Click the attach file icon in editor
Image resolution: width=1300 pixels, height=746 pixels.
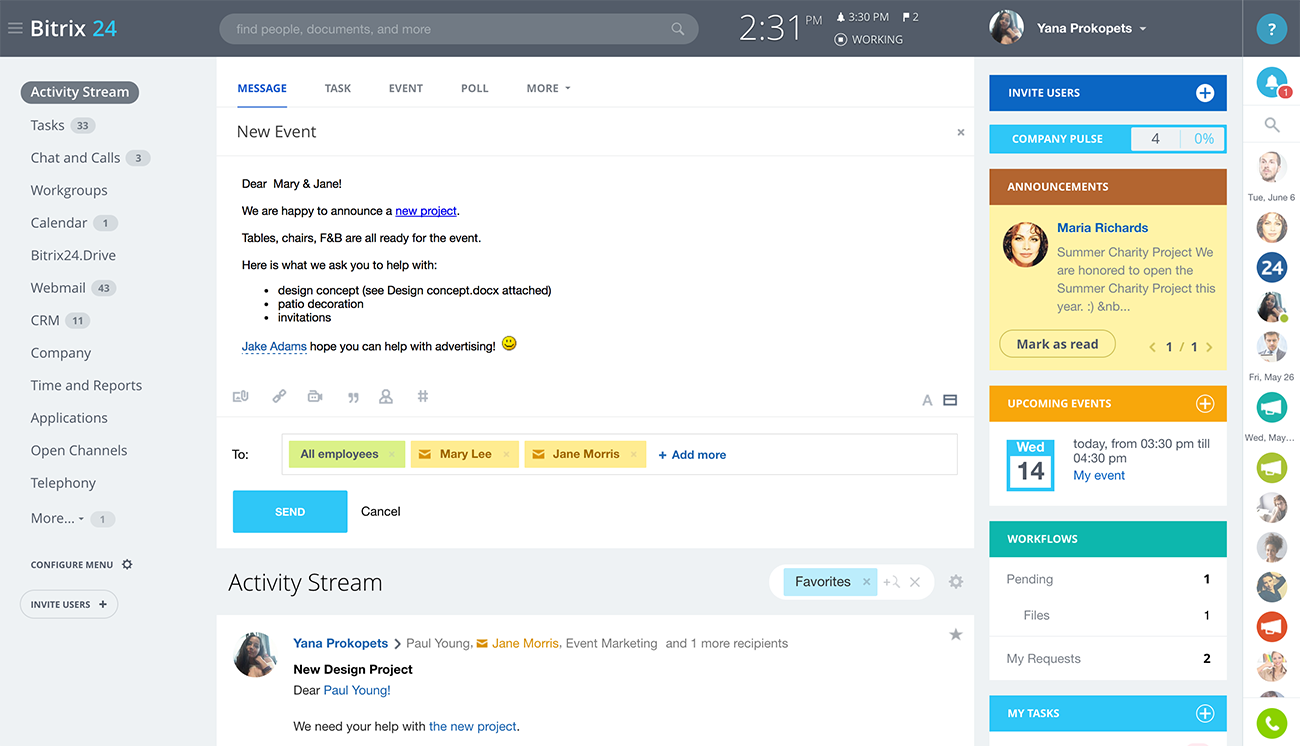tap(240, 397)
